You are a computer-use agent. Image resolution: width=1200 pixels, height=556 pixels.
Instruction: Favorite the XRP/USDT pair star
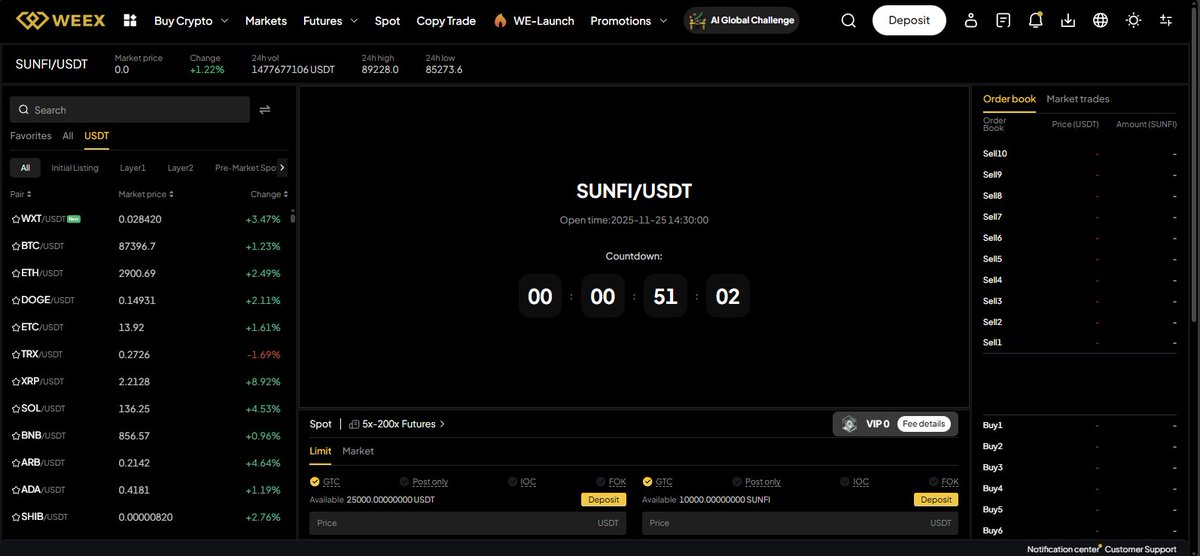[x=15, y=381]
